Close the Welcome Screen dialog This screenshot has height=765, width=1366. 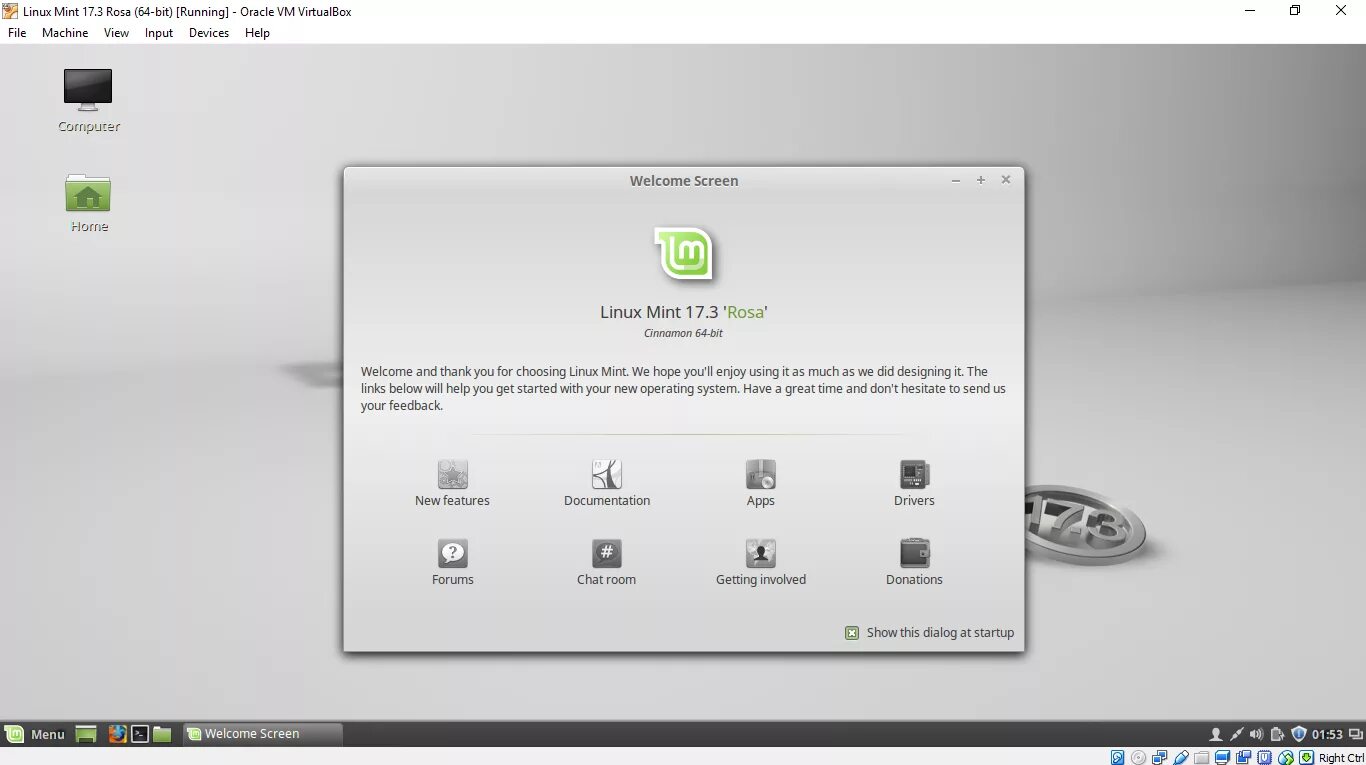click(x=1006, y=180)
